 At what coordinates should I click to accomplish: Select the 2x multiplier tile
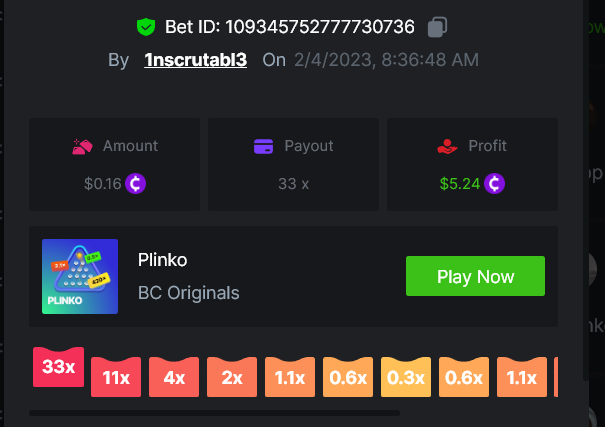coord(232,377)
